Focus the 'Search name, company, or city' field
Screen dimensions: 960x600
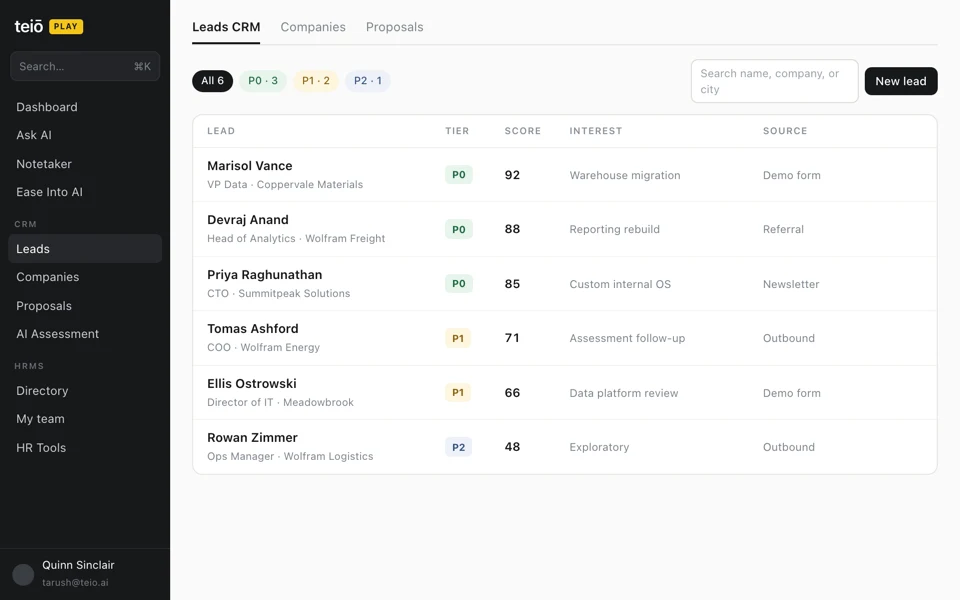[x=774, y=81]
